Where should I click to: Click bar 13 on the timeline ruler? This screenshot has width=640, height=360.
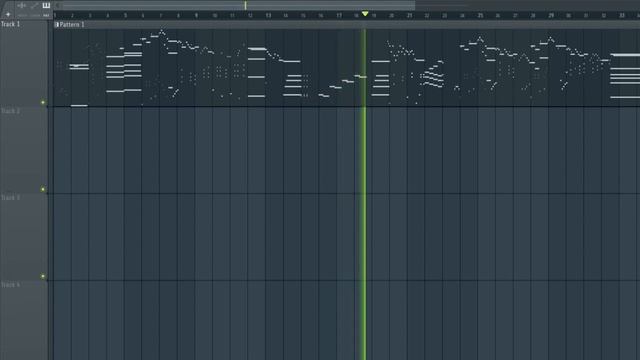click(x=268, y=16)
